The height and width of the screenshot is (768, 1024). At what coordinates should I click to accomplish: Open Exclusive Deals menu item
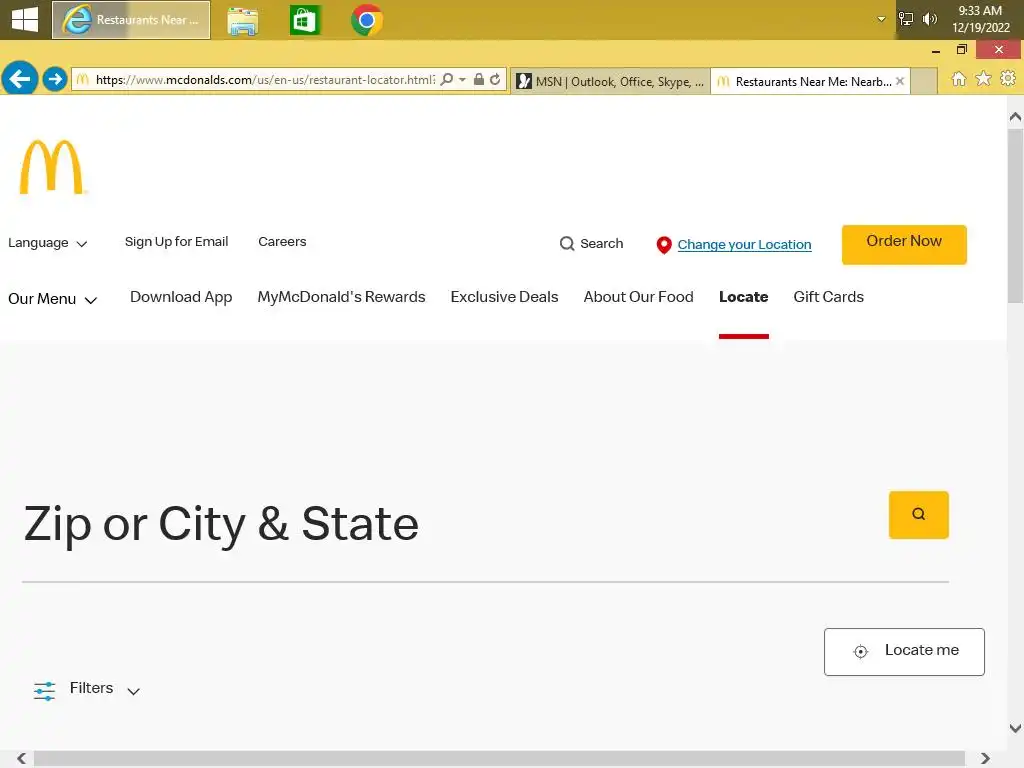click(504, 297)
